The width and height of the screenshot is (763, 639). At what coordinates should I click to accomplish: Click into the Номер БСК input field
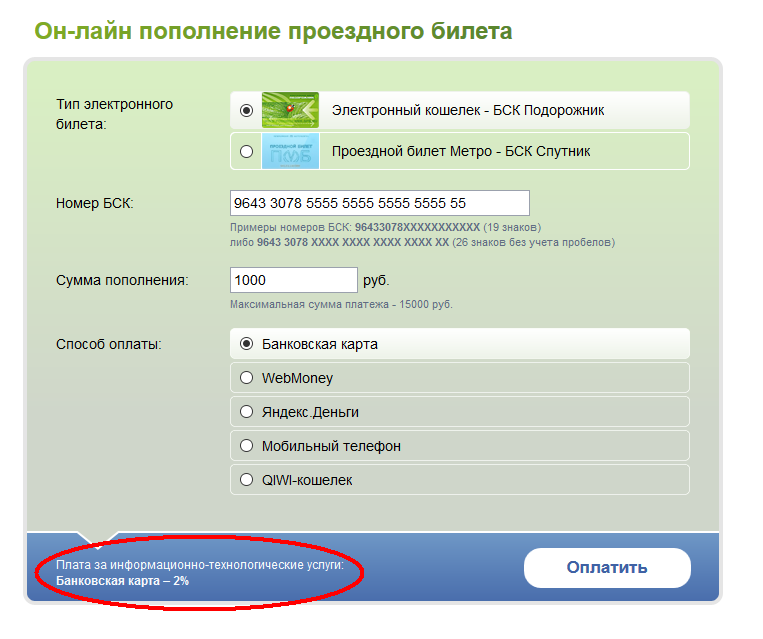point(379,203)
